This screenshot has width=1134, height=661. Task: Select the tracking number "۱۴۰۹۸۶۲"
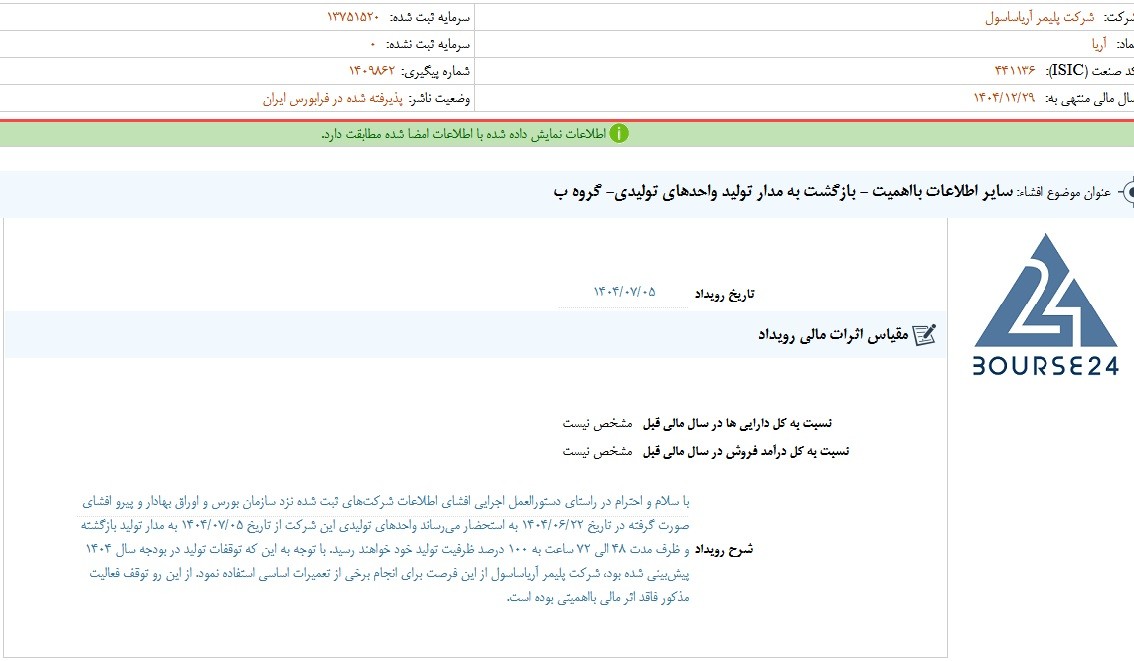click(372, 71)
